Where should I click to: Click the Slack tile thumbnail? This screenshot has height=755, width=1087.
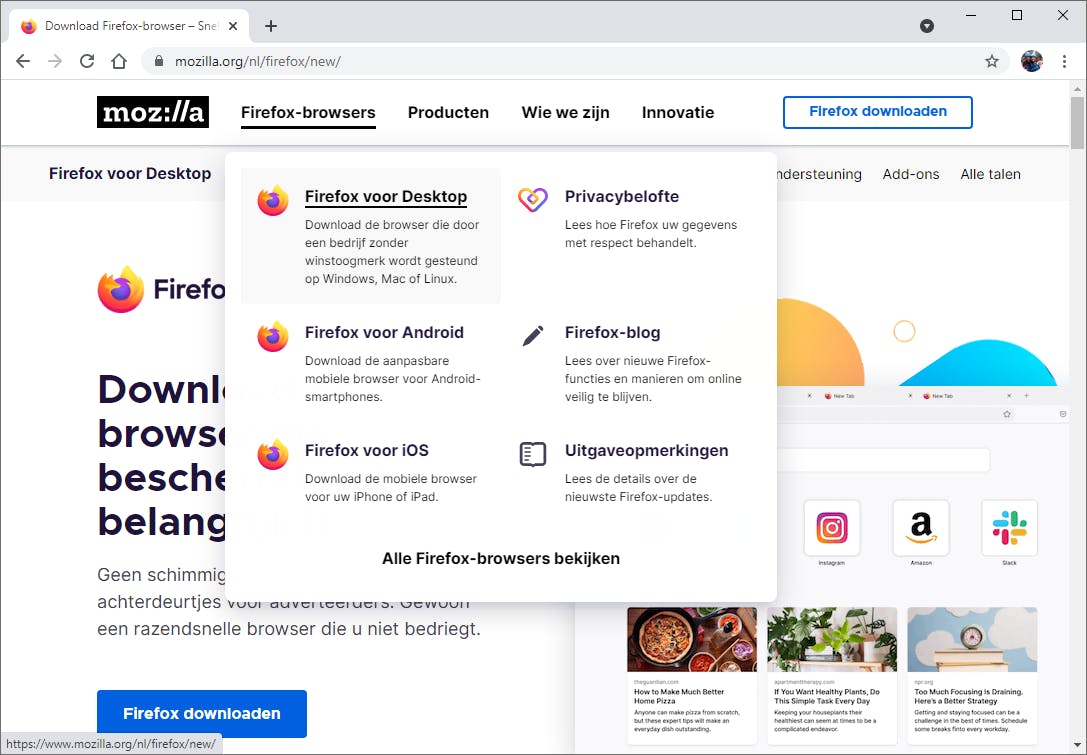pos(1009,528)
